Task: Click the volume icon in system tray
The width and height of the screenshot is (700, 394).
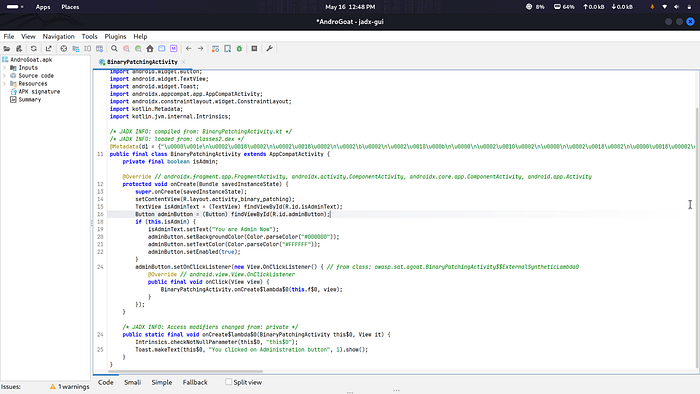Action: [x=677, y=7]
